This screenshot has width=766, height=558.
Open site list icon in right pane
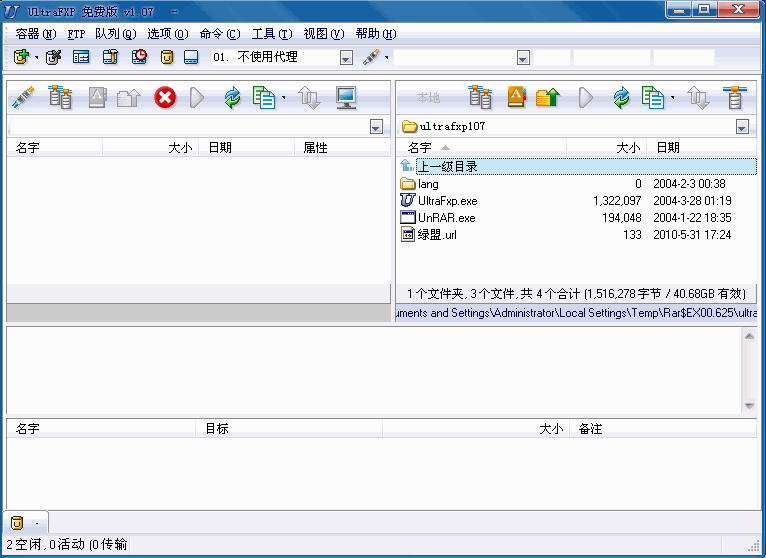(x=480, y=97)
